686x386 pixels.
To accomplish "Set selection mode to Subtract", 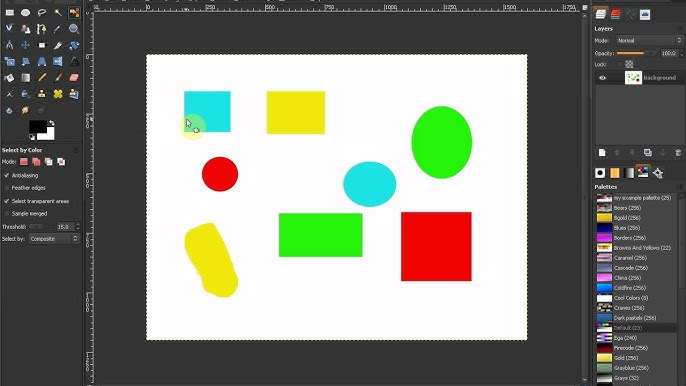I will tap(49, 162).
